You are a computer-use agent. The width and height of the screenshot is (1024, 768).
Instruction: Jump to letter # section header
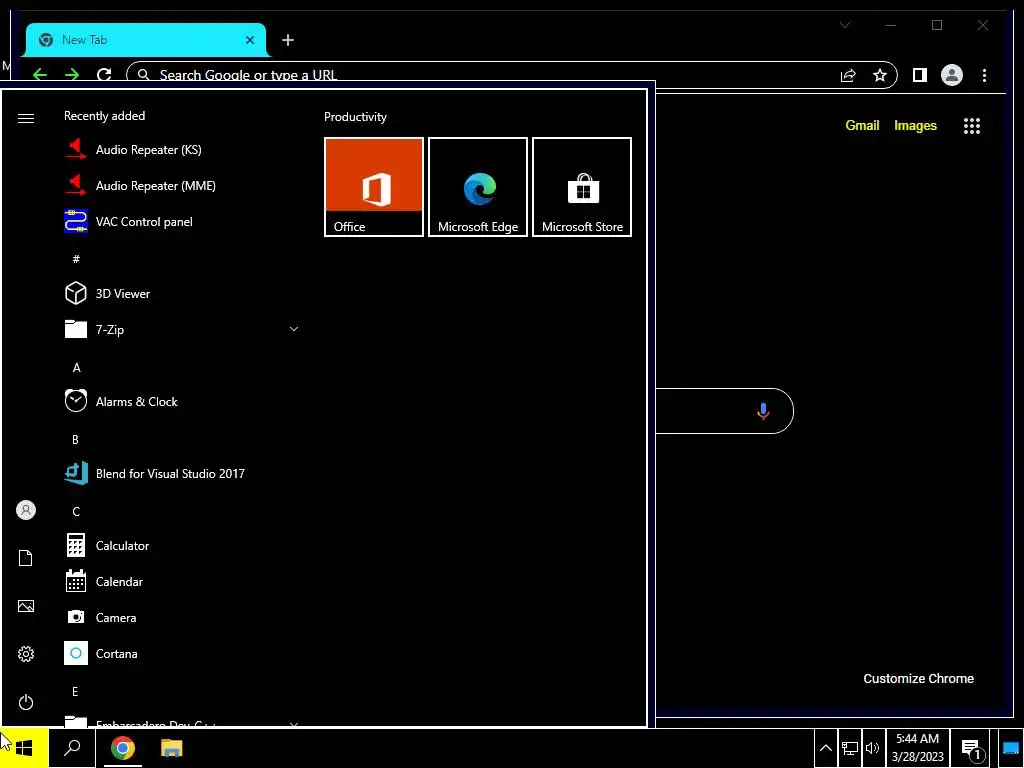(76, 259)
